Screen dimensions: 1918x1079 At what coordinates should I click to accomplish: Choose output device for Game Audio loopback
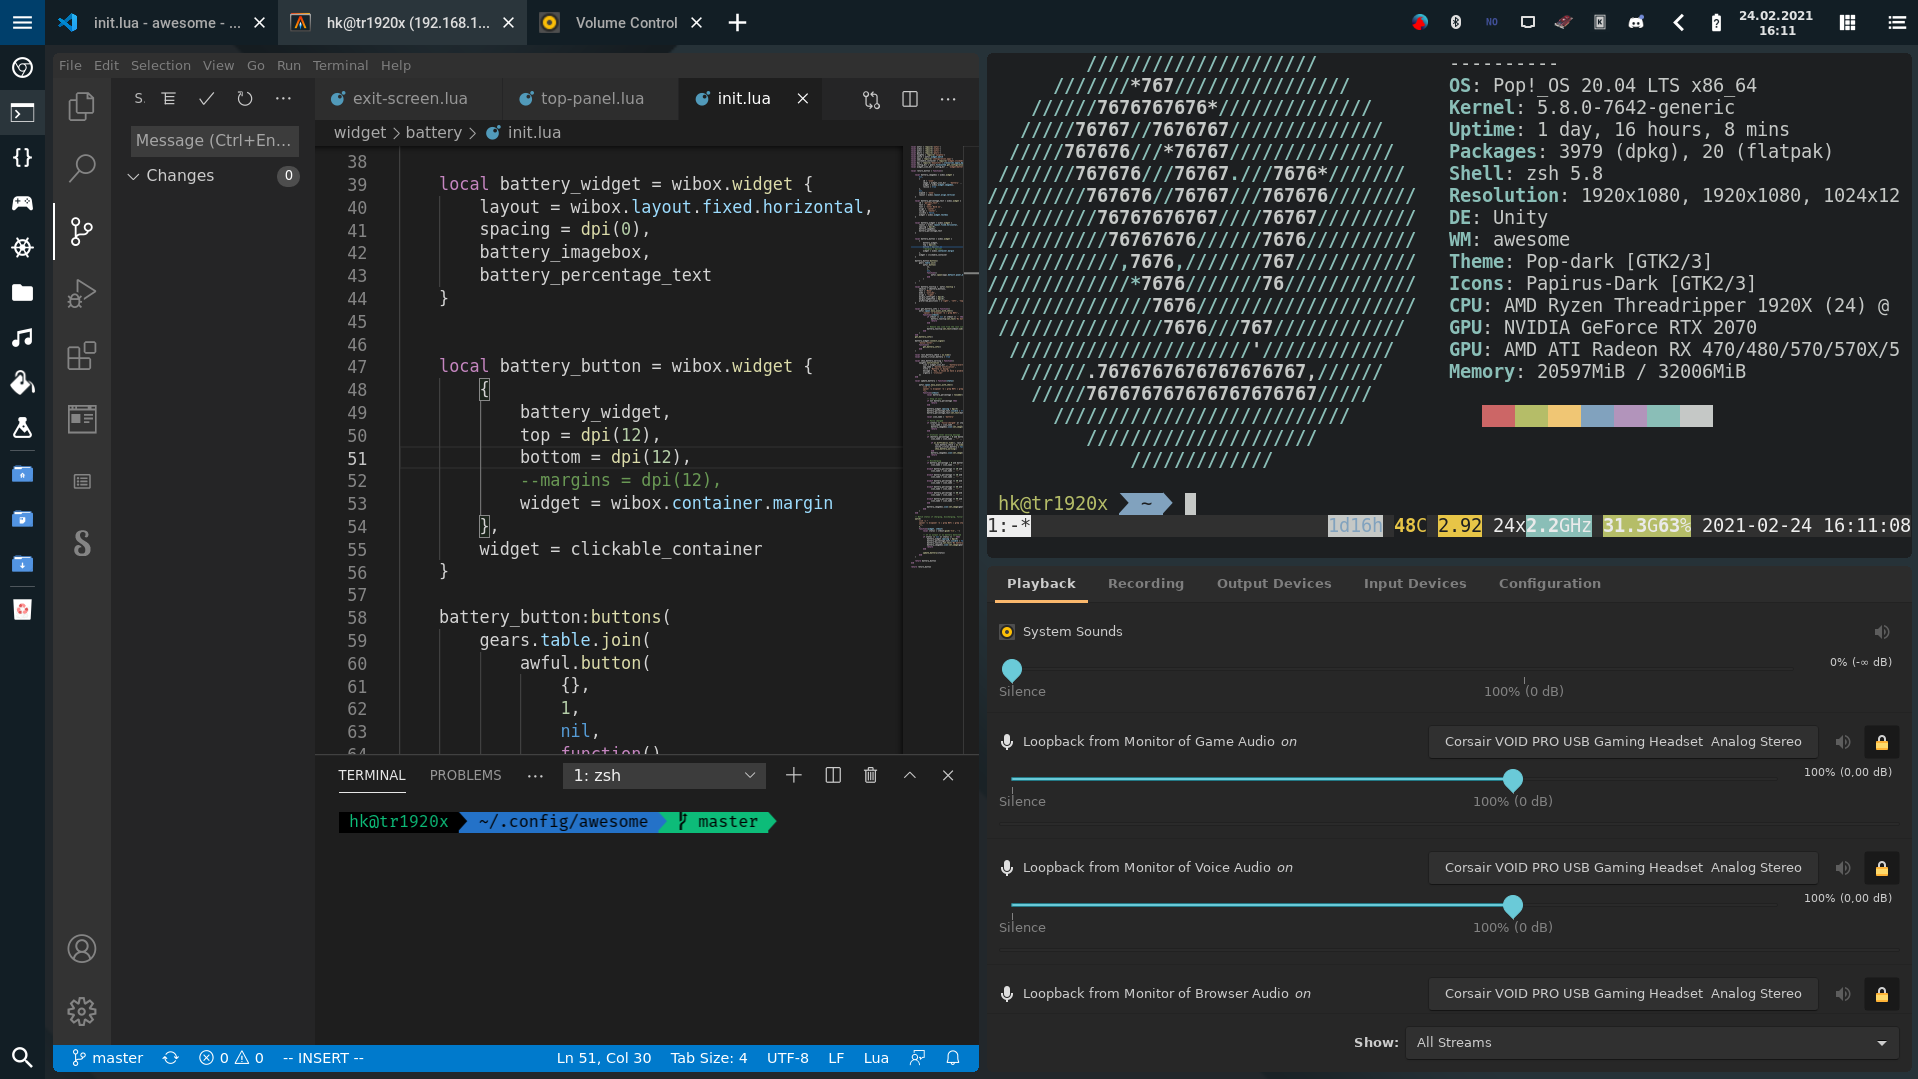pyautogui.click(x=1623, y=742)
